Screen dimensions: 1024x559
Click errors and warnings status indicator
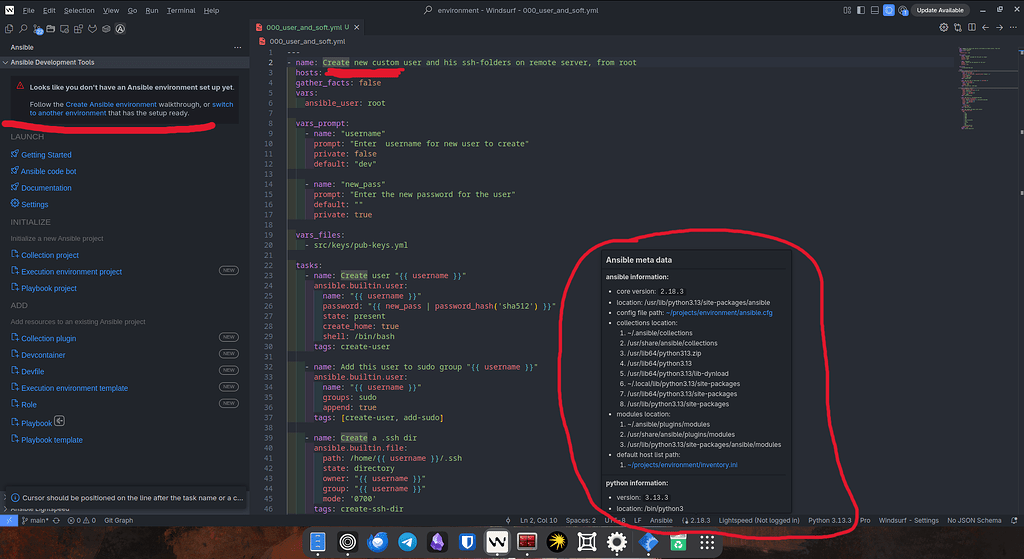pos(82,520)
